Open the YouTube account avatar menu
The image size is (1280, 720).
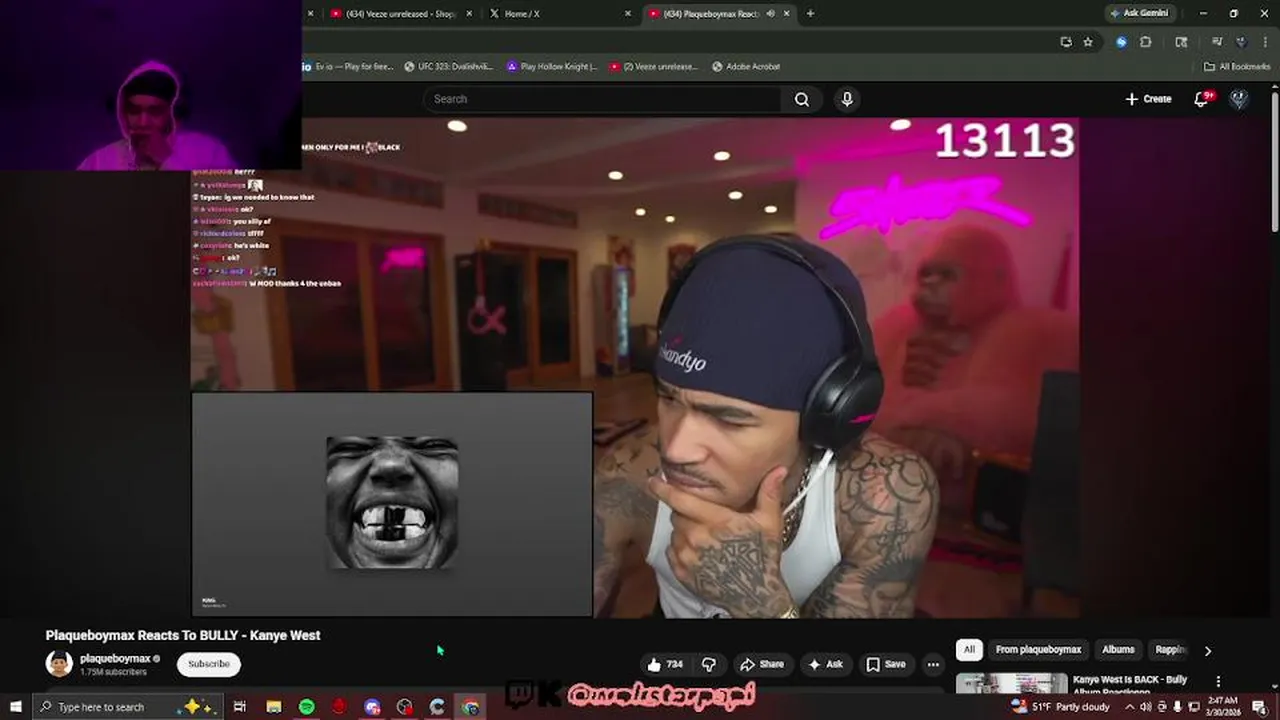coord(1239,99)
